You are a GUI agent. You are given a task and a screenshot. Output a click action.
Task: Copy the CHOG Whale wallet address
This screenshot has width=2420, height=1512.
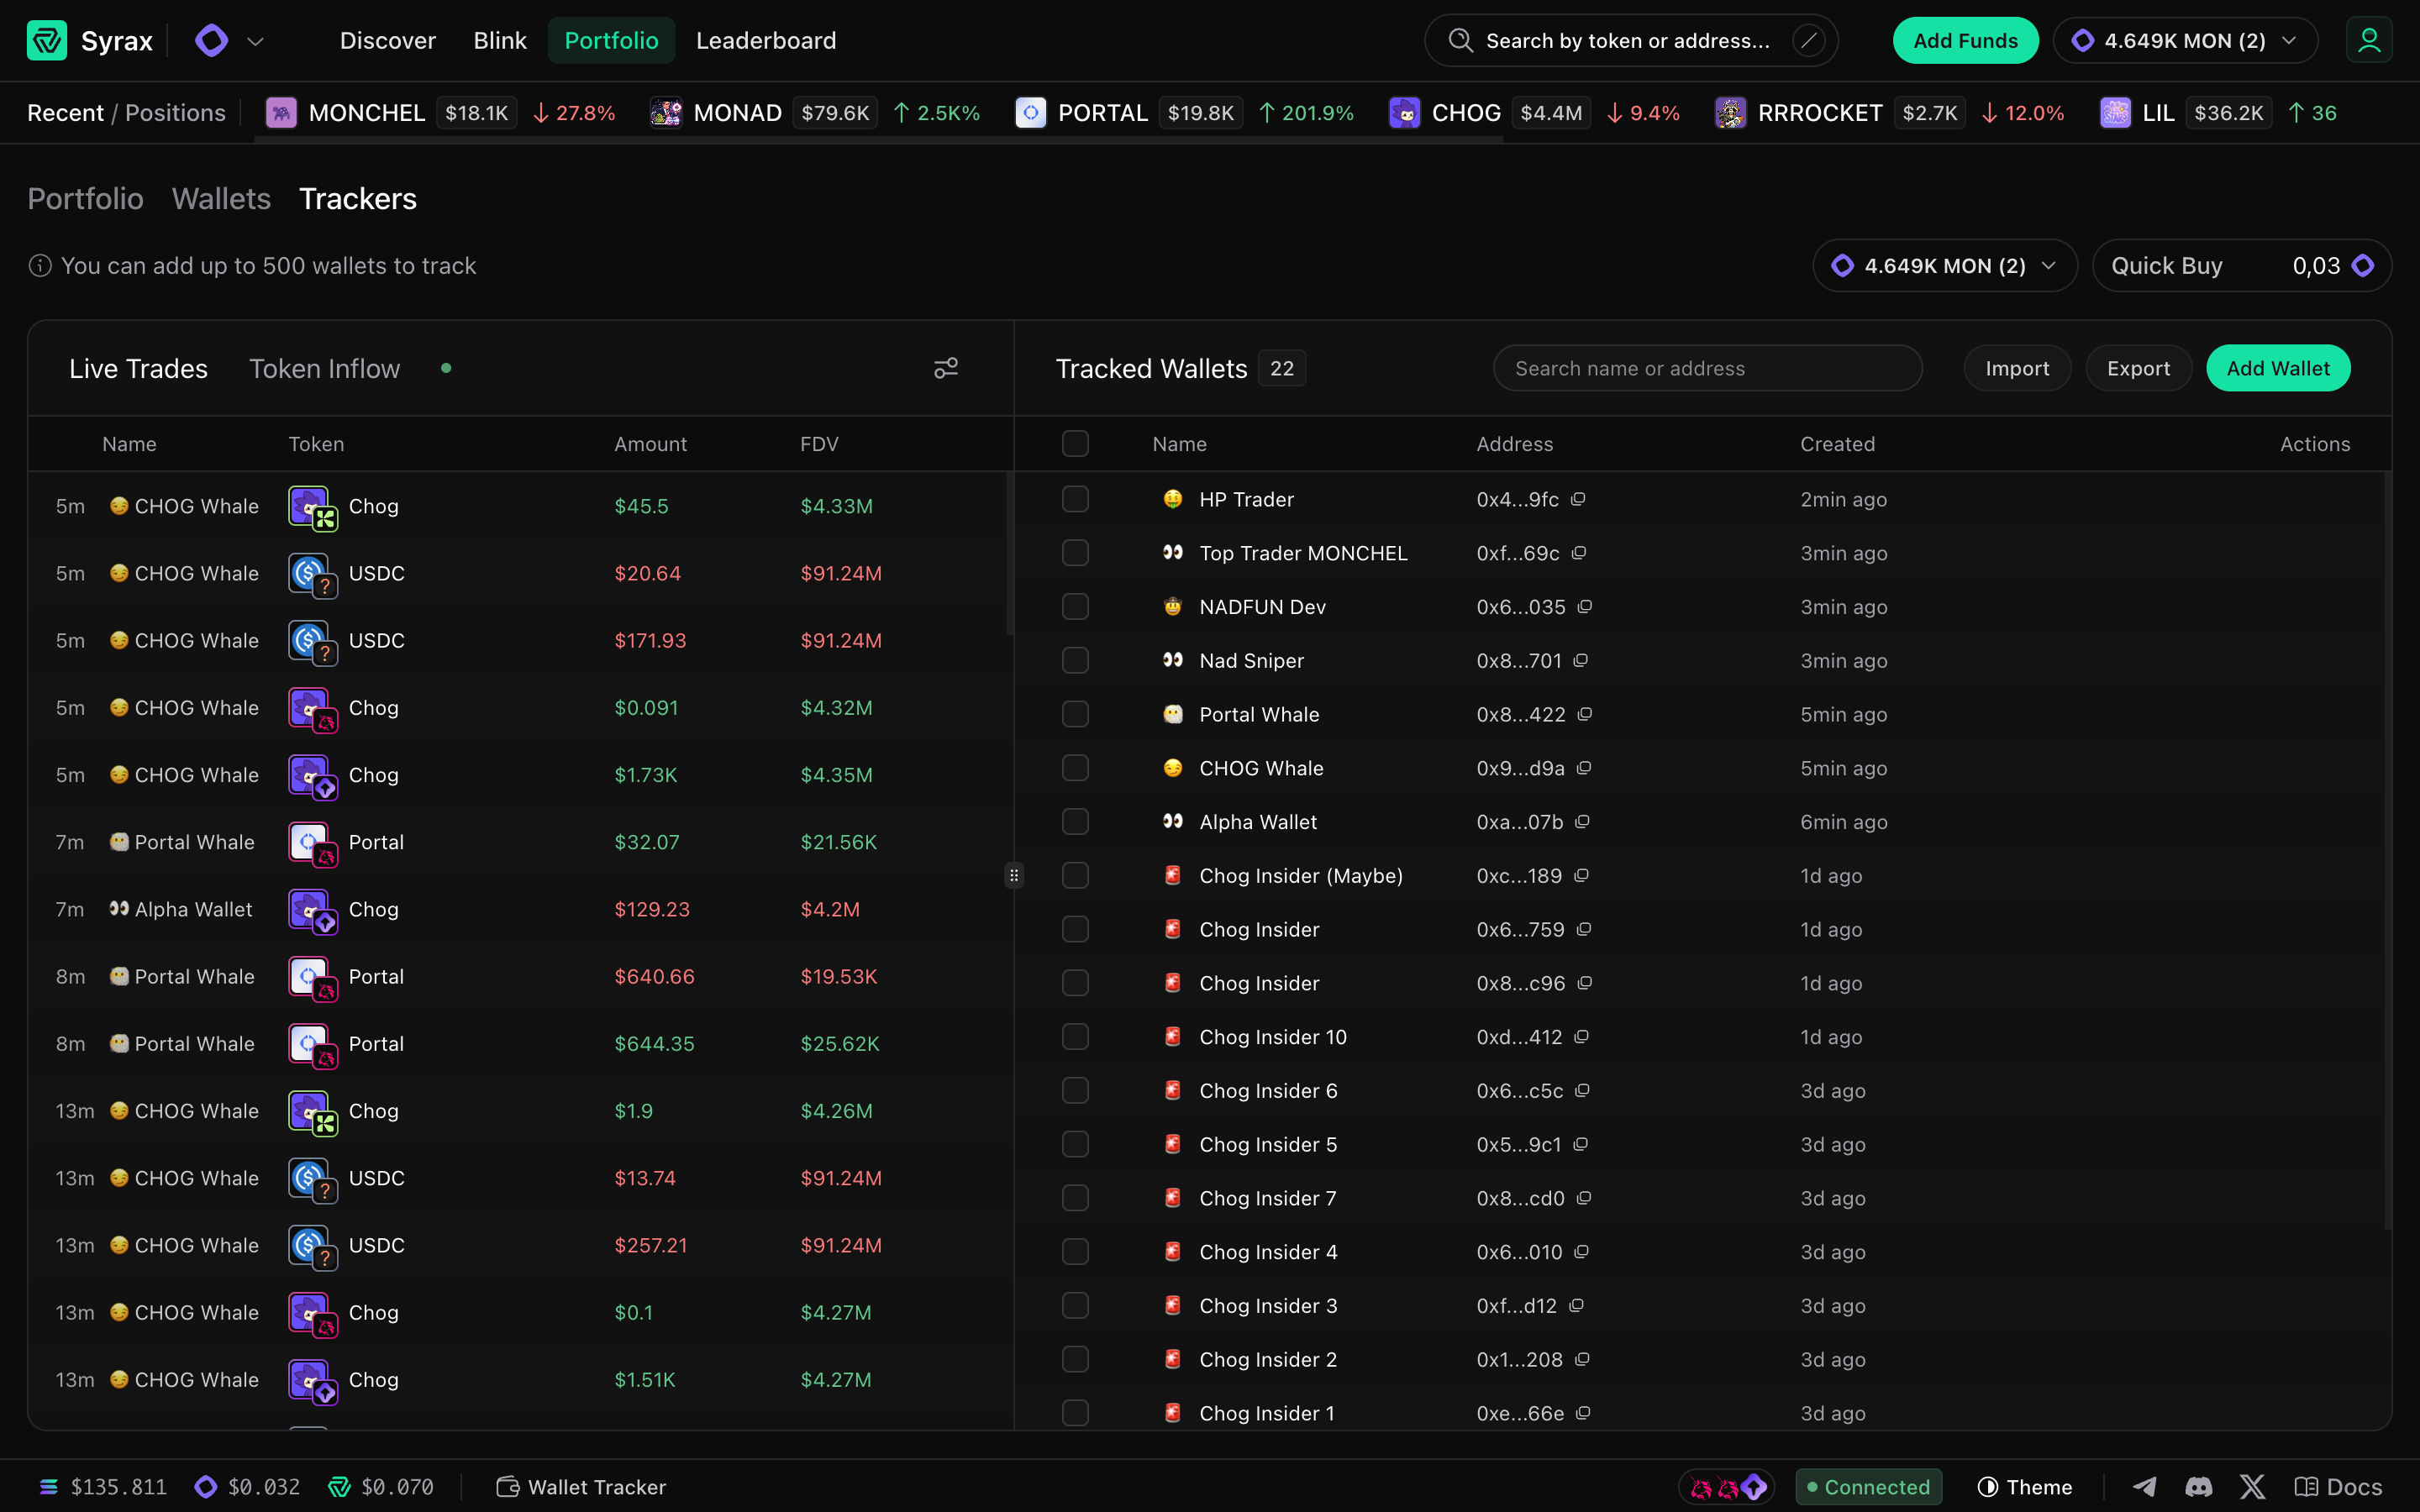(1584, 768)
